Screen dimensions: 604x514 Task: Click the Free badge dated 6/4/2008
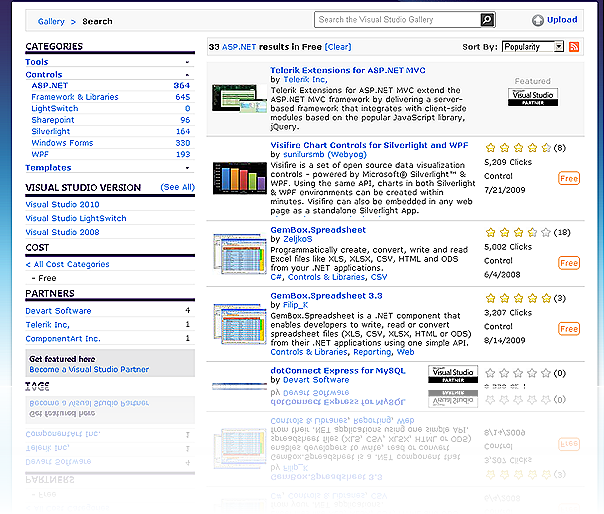569,263
